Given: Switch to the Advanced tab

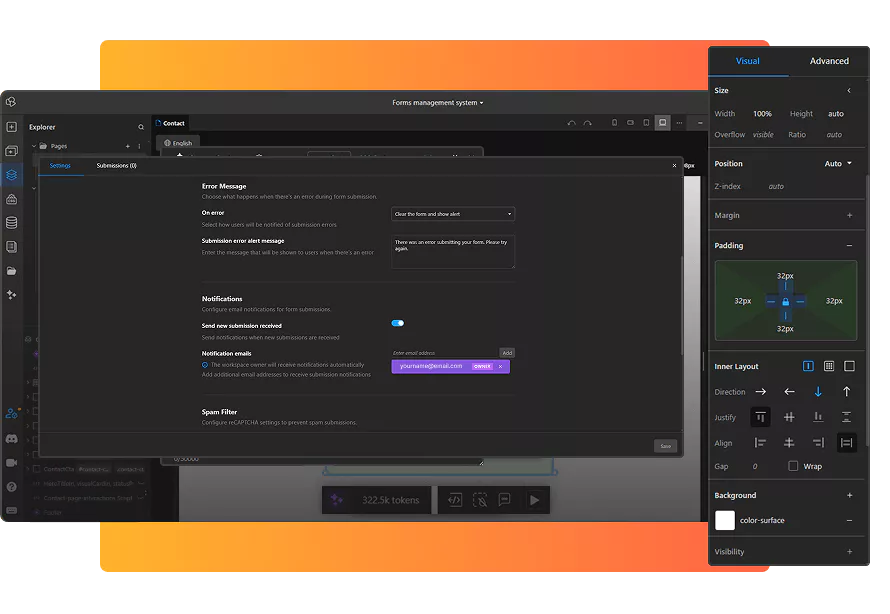Looking at the screenshot, I should coord(829,61).
